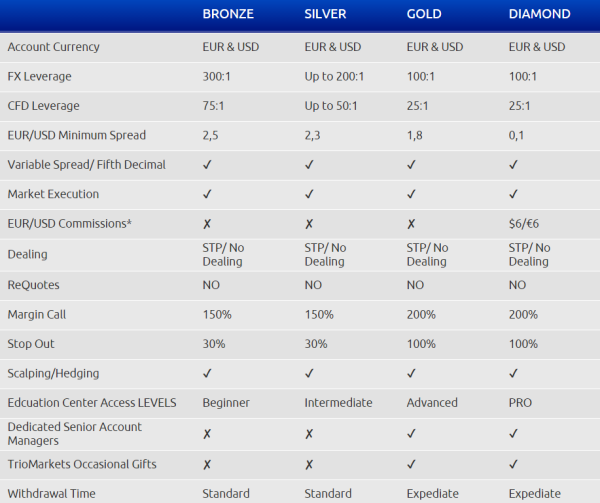This screenshot has height=503, width=600.
Task: Click Gold TrioMarkets Occasional Gifts checkmark
Action: [411, 464]
